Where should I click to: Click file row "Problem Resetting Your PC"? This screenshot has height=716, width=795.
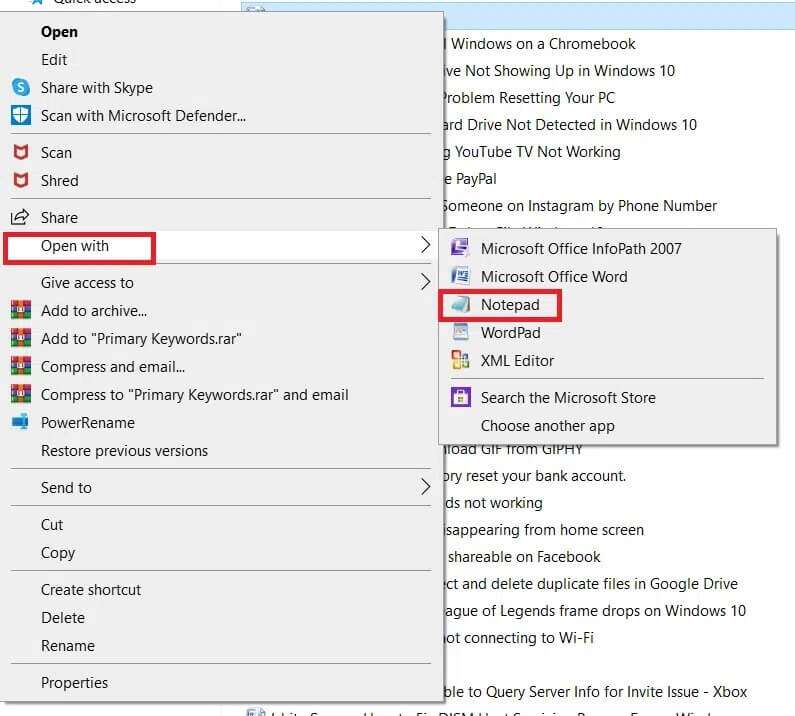click(x=529, y=97)
